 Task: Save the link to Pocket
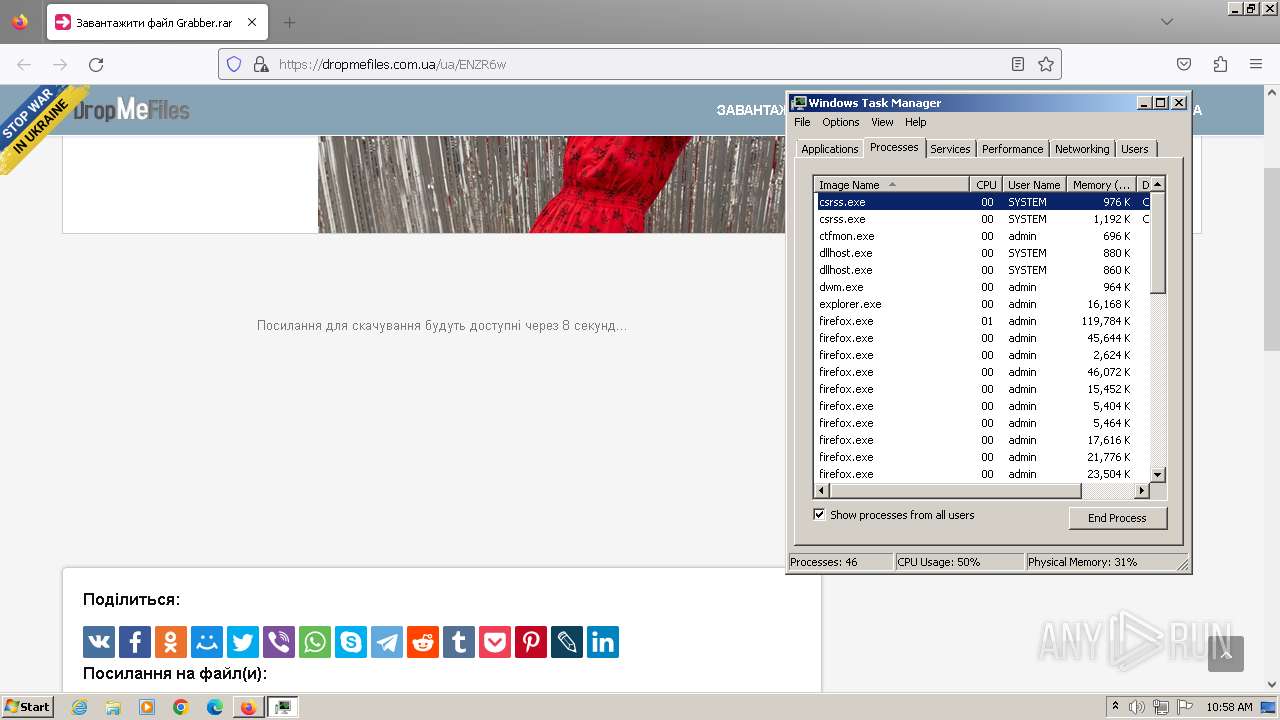[x=495, y=642]
